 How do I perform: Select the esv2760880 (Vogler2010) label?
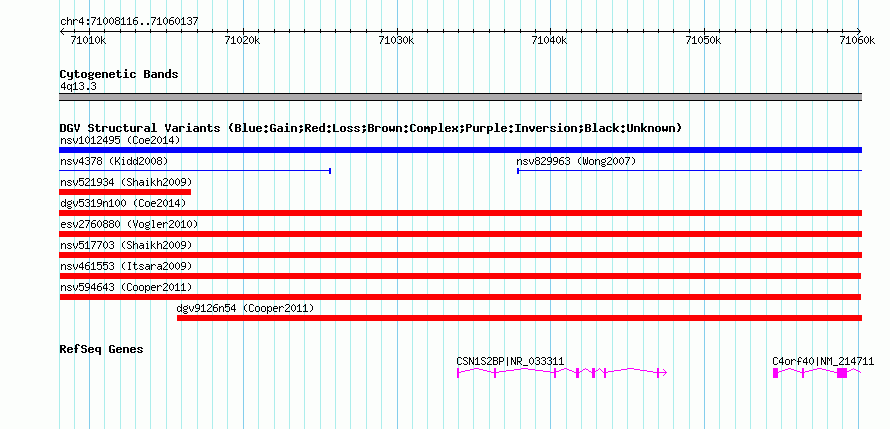tap(129, 224)
